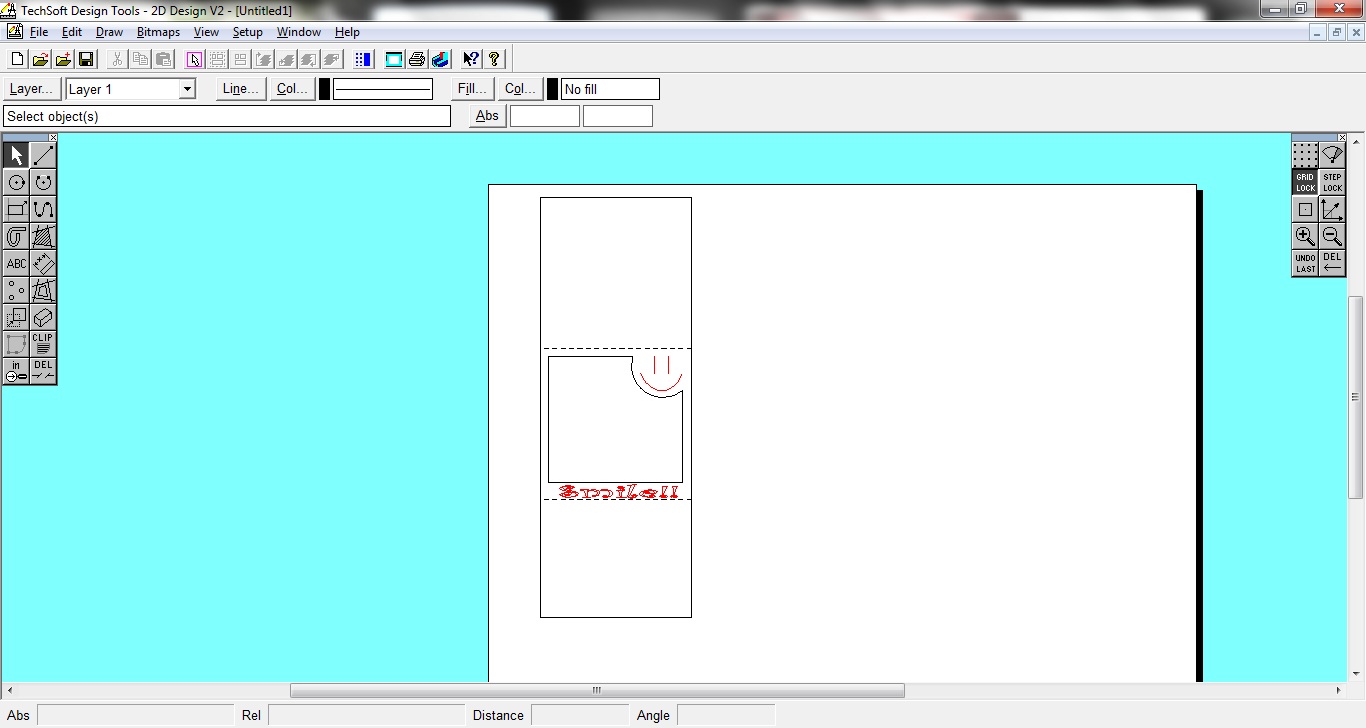
Task: Click the No fill style box
Action: [610, 89]
